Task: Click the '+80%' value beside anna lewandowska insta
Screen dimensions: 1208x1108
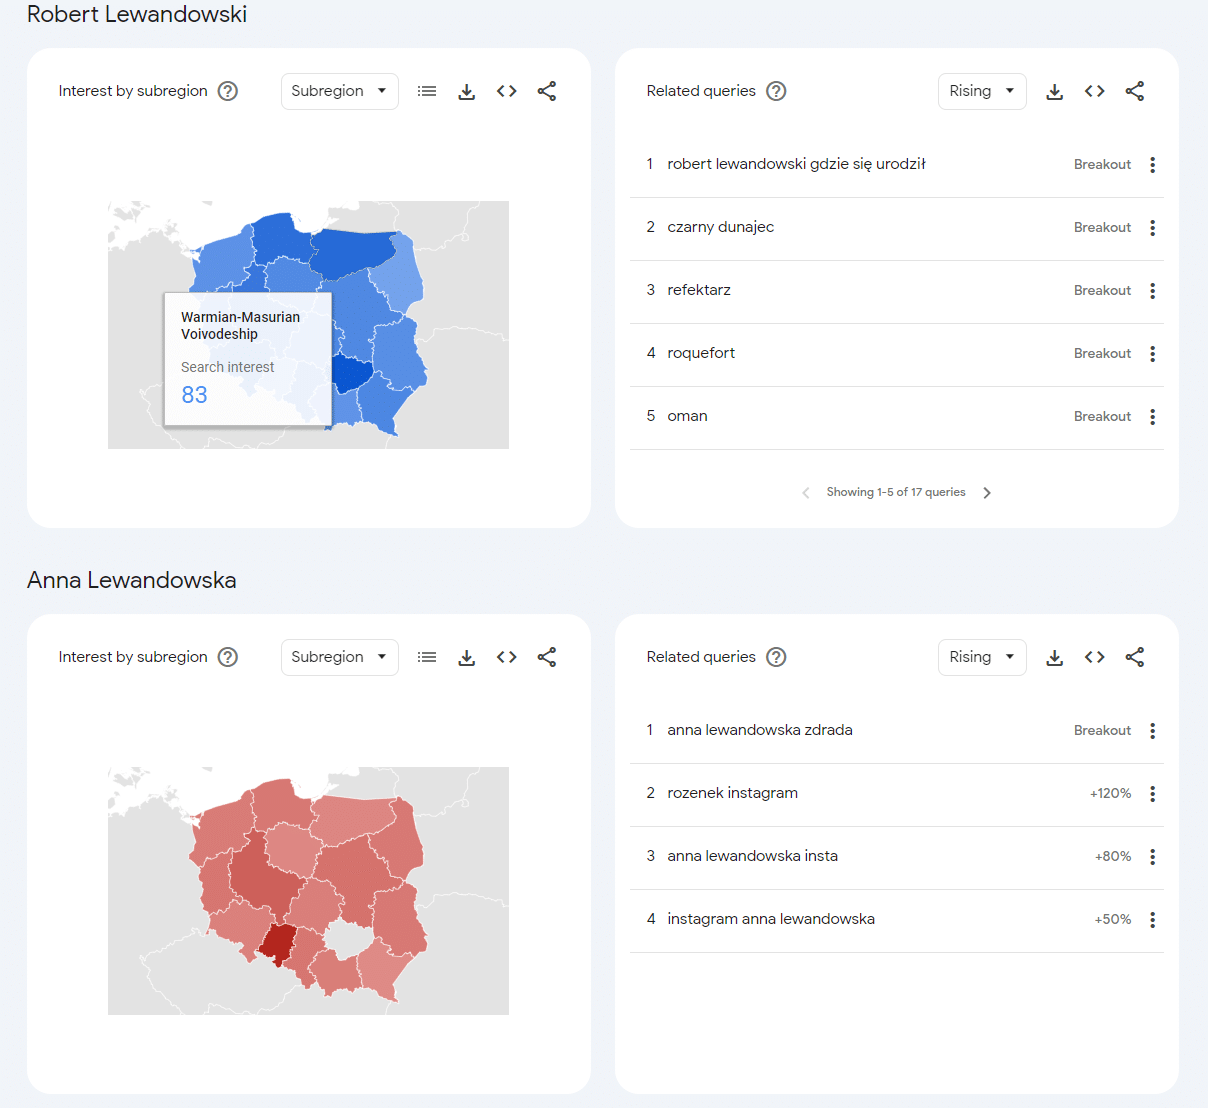Action: pyautogui.click(x=1113, y=857)
